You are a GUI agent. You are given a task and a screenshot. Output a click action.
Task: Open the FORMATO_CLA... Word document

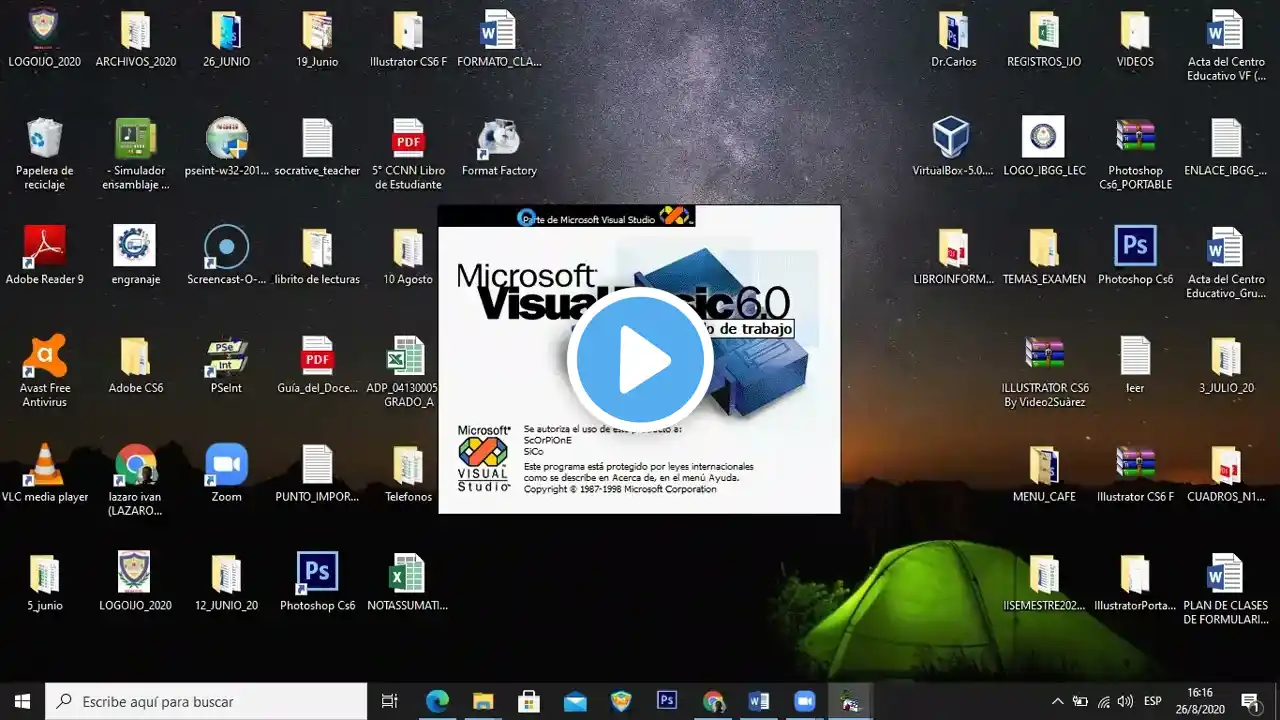[x=498, y=31]
